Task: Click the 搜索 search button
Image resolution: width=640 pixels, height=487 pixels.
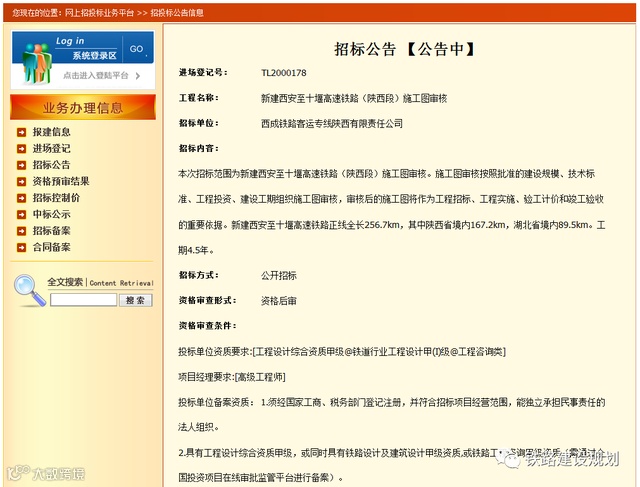Action: [136, 300]
